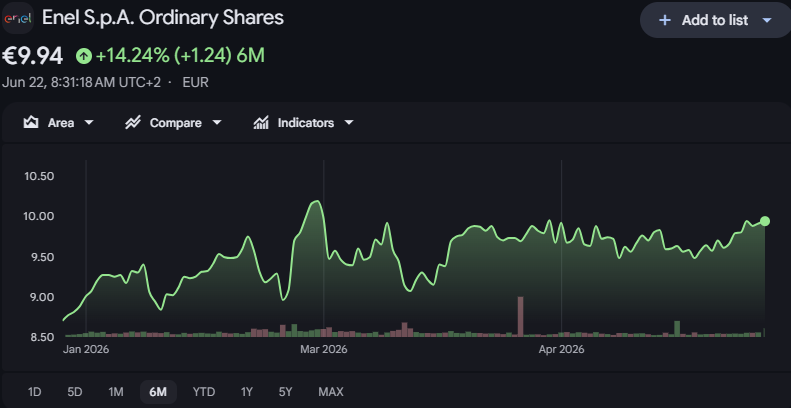Click the tallest red volume bar before Apr 2026
Image resolution: width=791 pixels, height=408 pixels.
pos(521,316)
